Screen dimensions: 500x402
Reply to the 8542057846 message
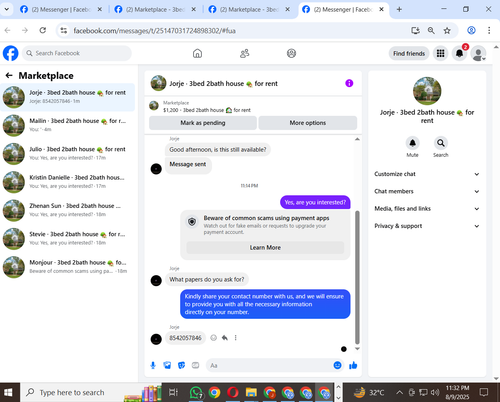click(x=225, y=338)
